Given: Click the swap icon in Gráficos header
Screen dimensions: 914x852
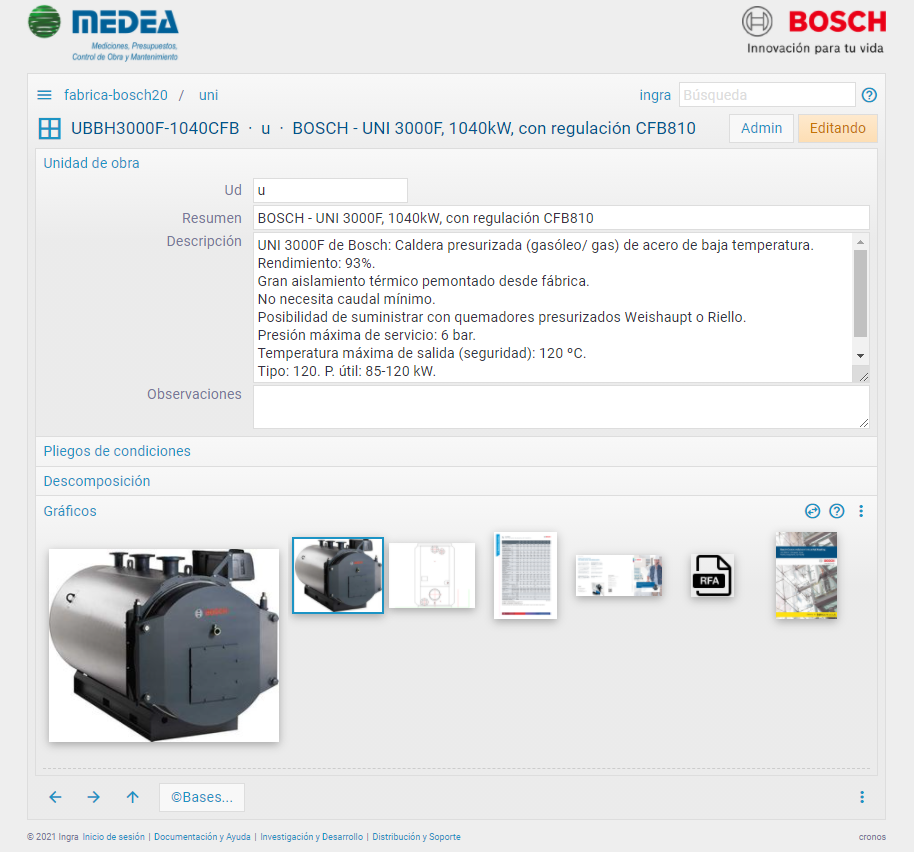Looking at the screenshot, I should [812, 511].
